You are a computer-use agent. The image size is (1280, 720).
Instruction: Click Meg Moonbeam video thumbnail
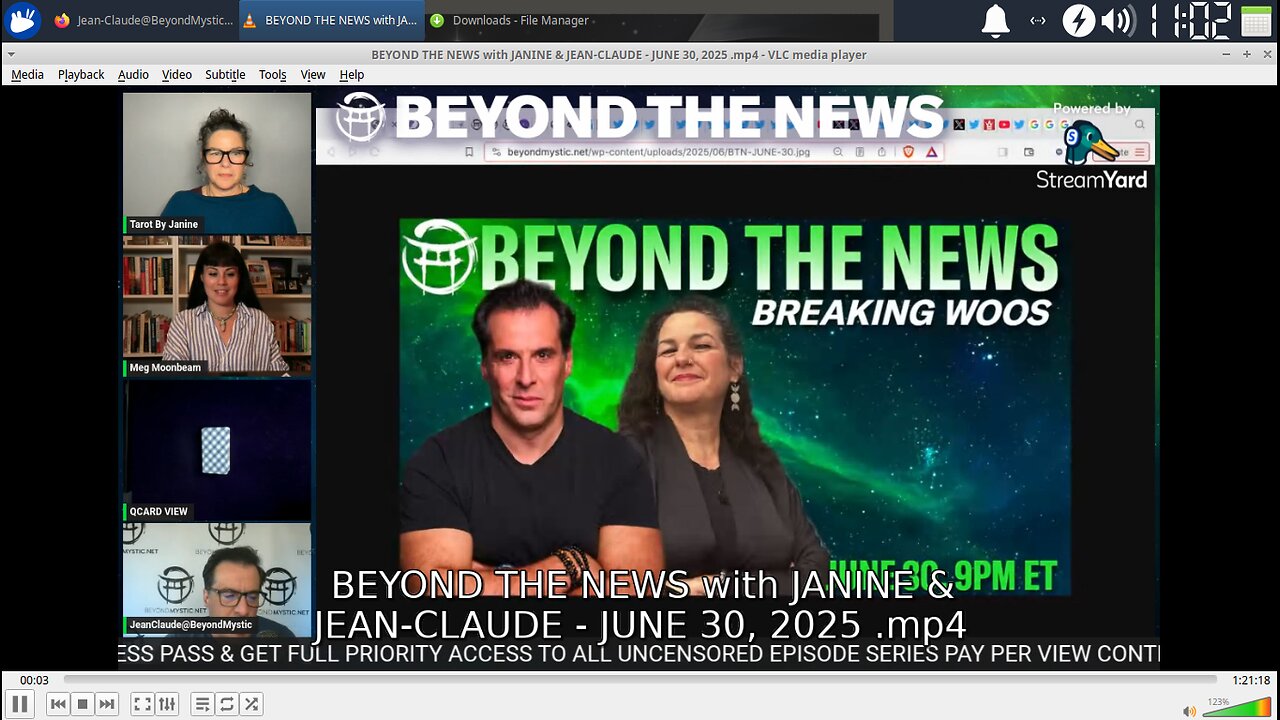point(217,306)
